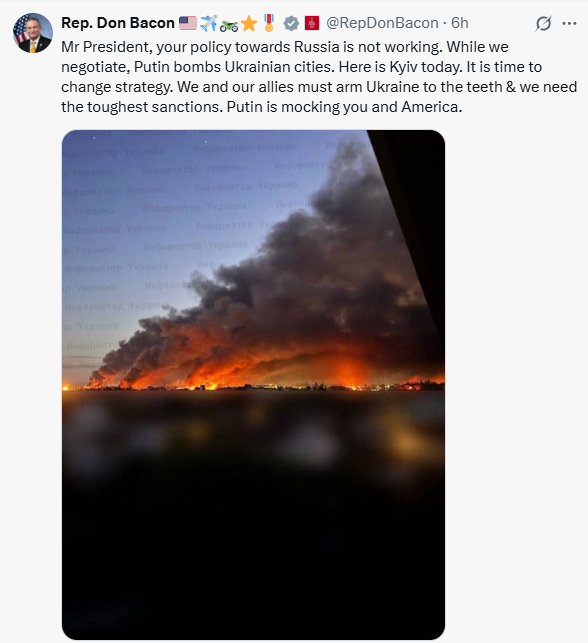Viewport: 588px width, 643px height.
Task: Click the military medal emoji
Action: (269, 23)
